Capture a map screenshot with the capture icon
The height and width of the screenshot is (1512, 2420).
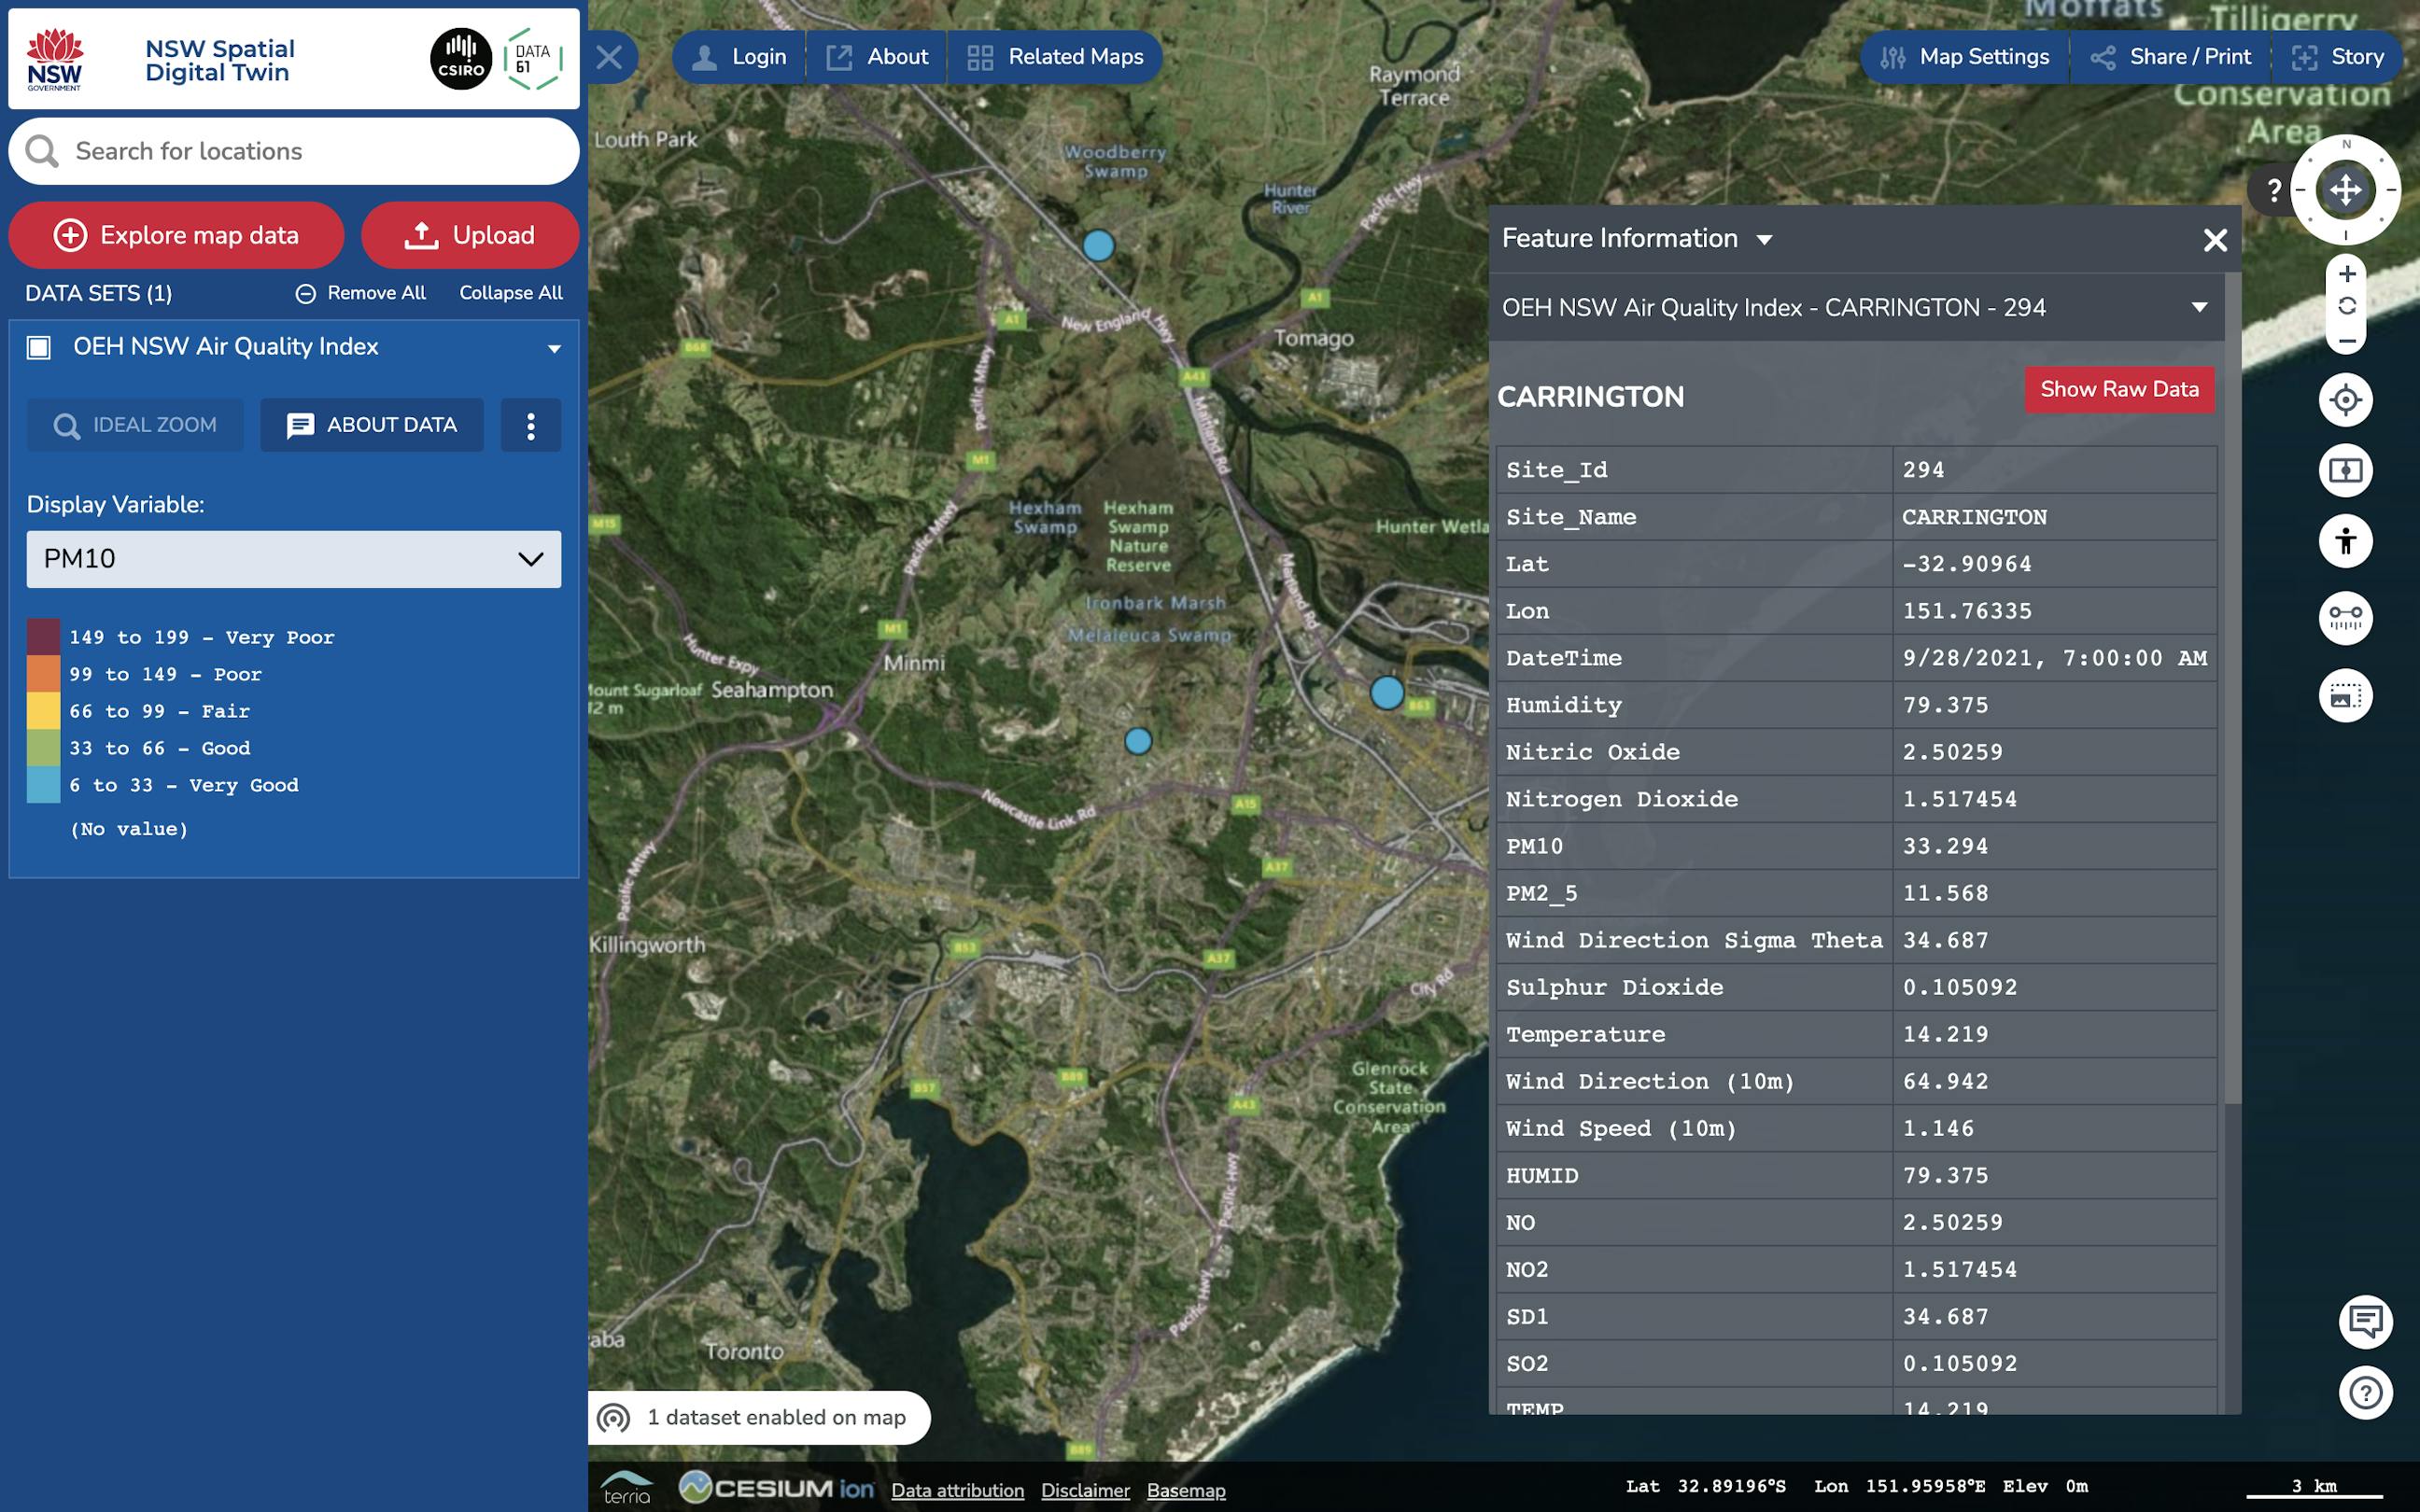tap(2347, 694)
